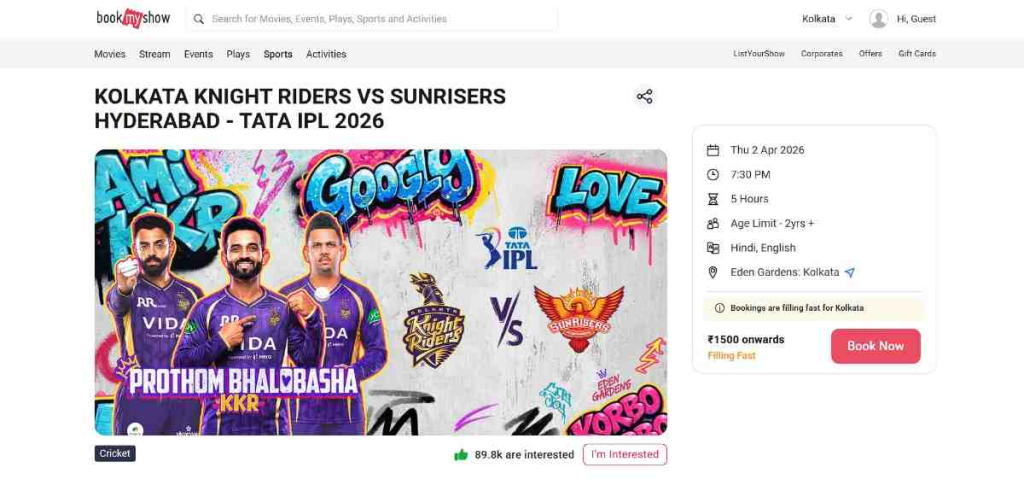
Task: Click the green thumbs-up icon
Action: [461, 454]
